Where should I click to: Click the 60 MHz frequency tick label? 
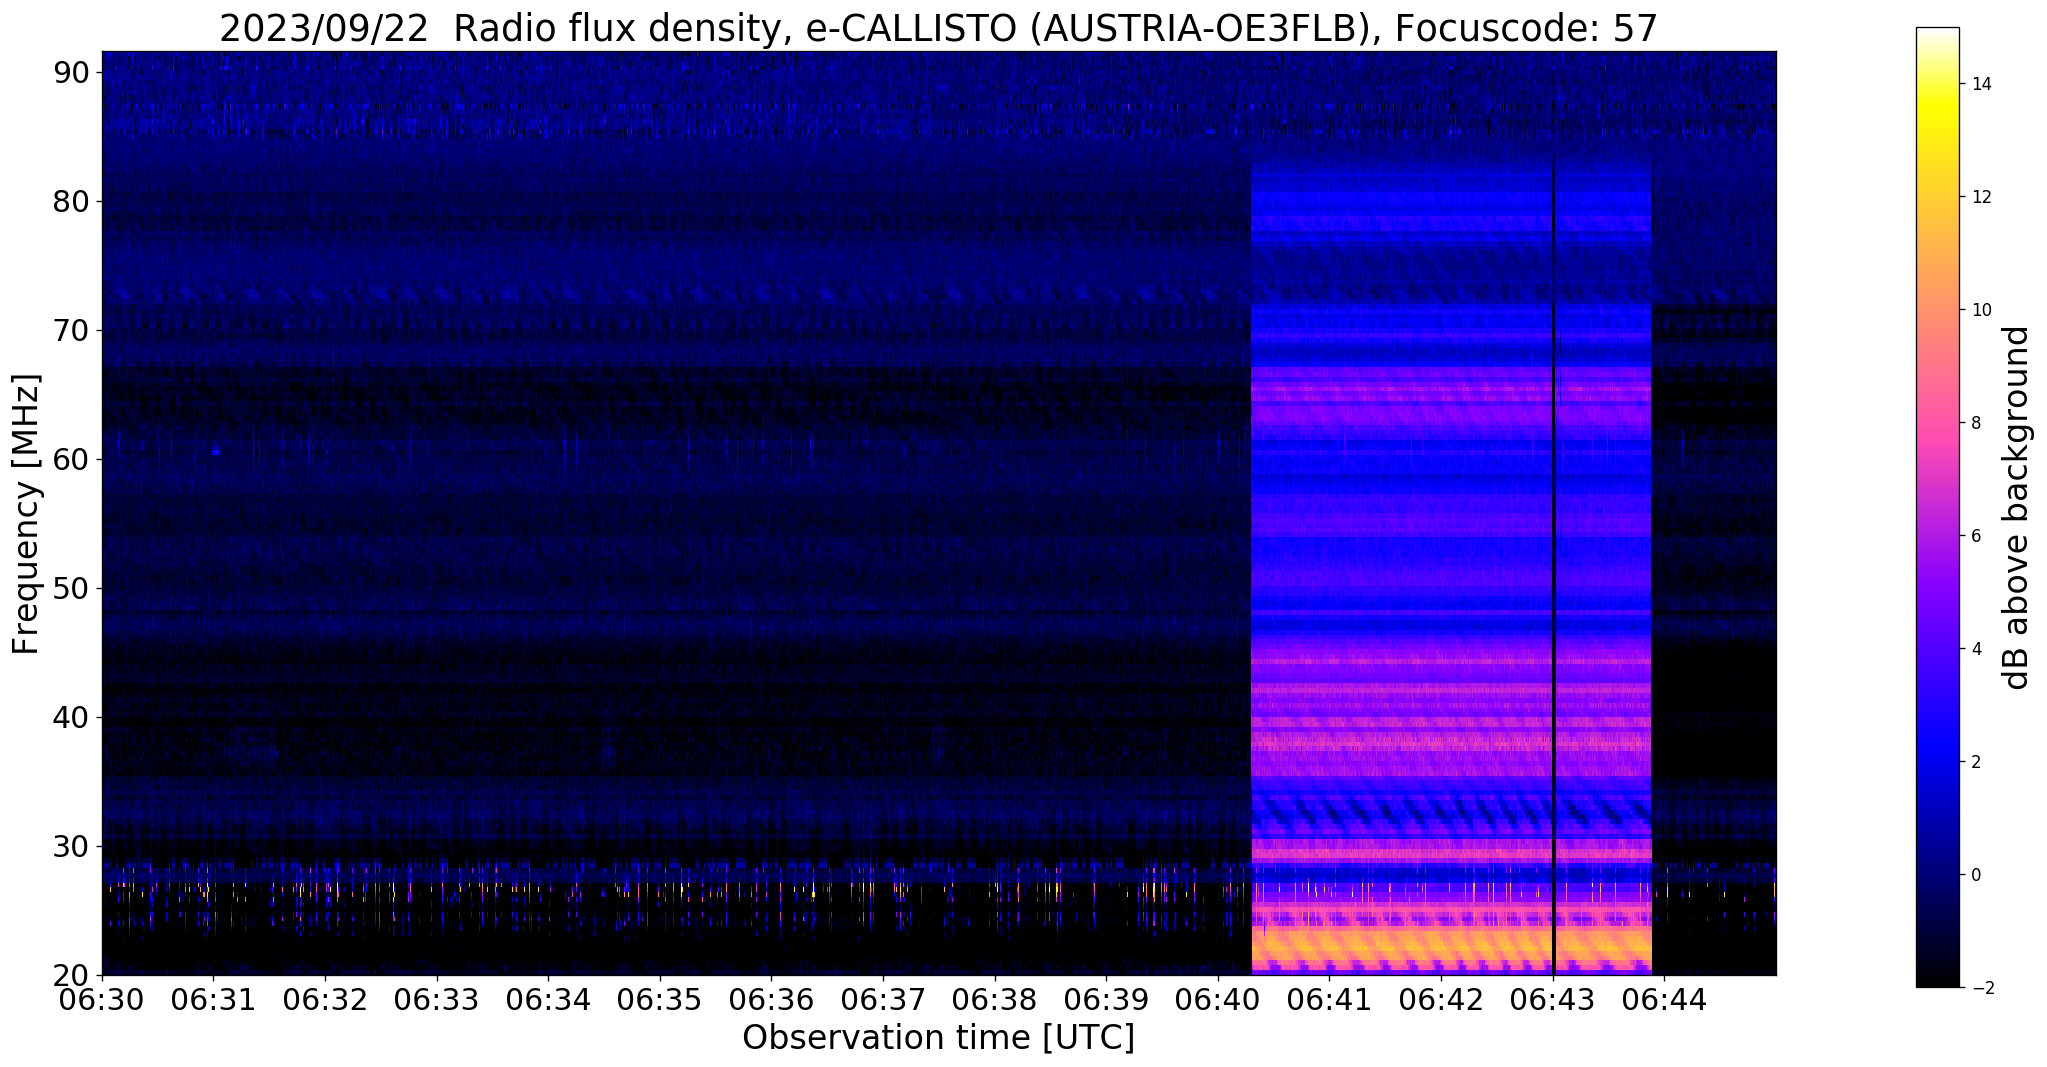(70, 460)
